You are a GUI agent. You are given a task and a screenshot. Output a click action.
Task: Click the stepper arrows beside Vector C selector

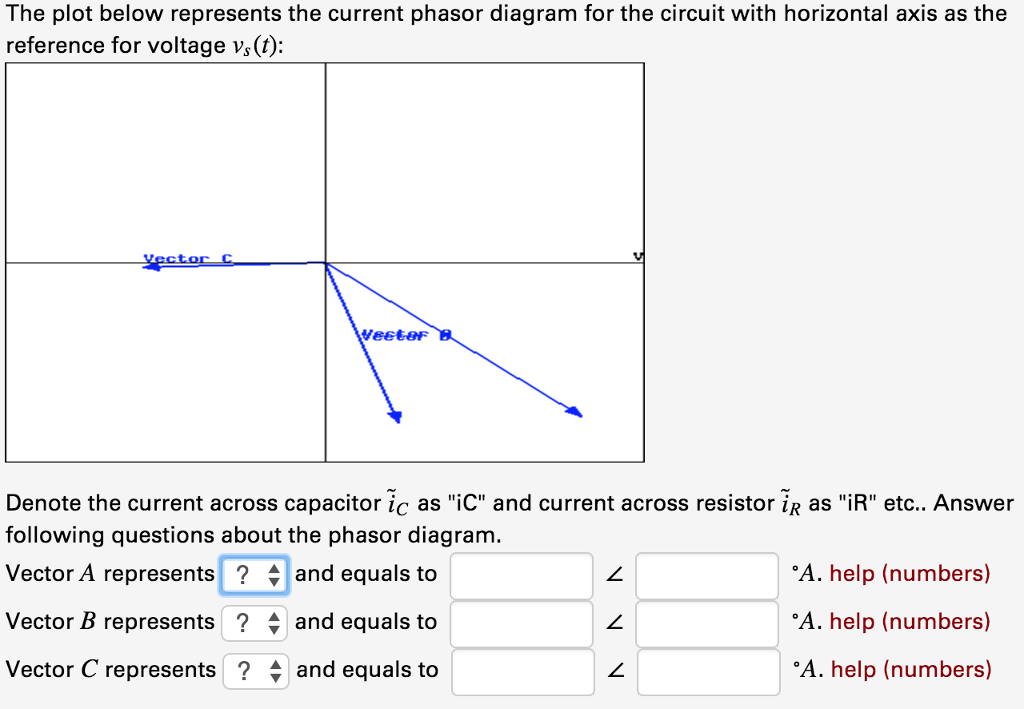point(273,671)
